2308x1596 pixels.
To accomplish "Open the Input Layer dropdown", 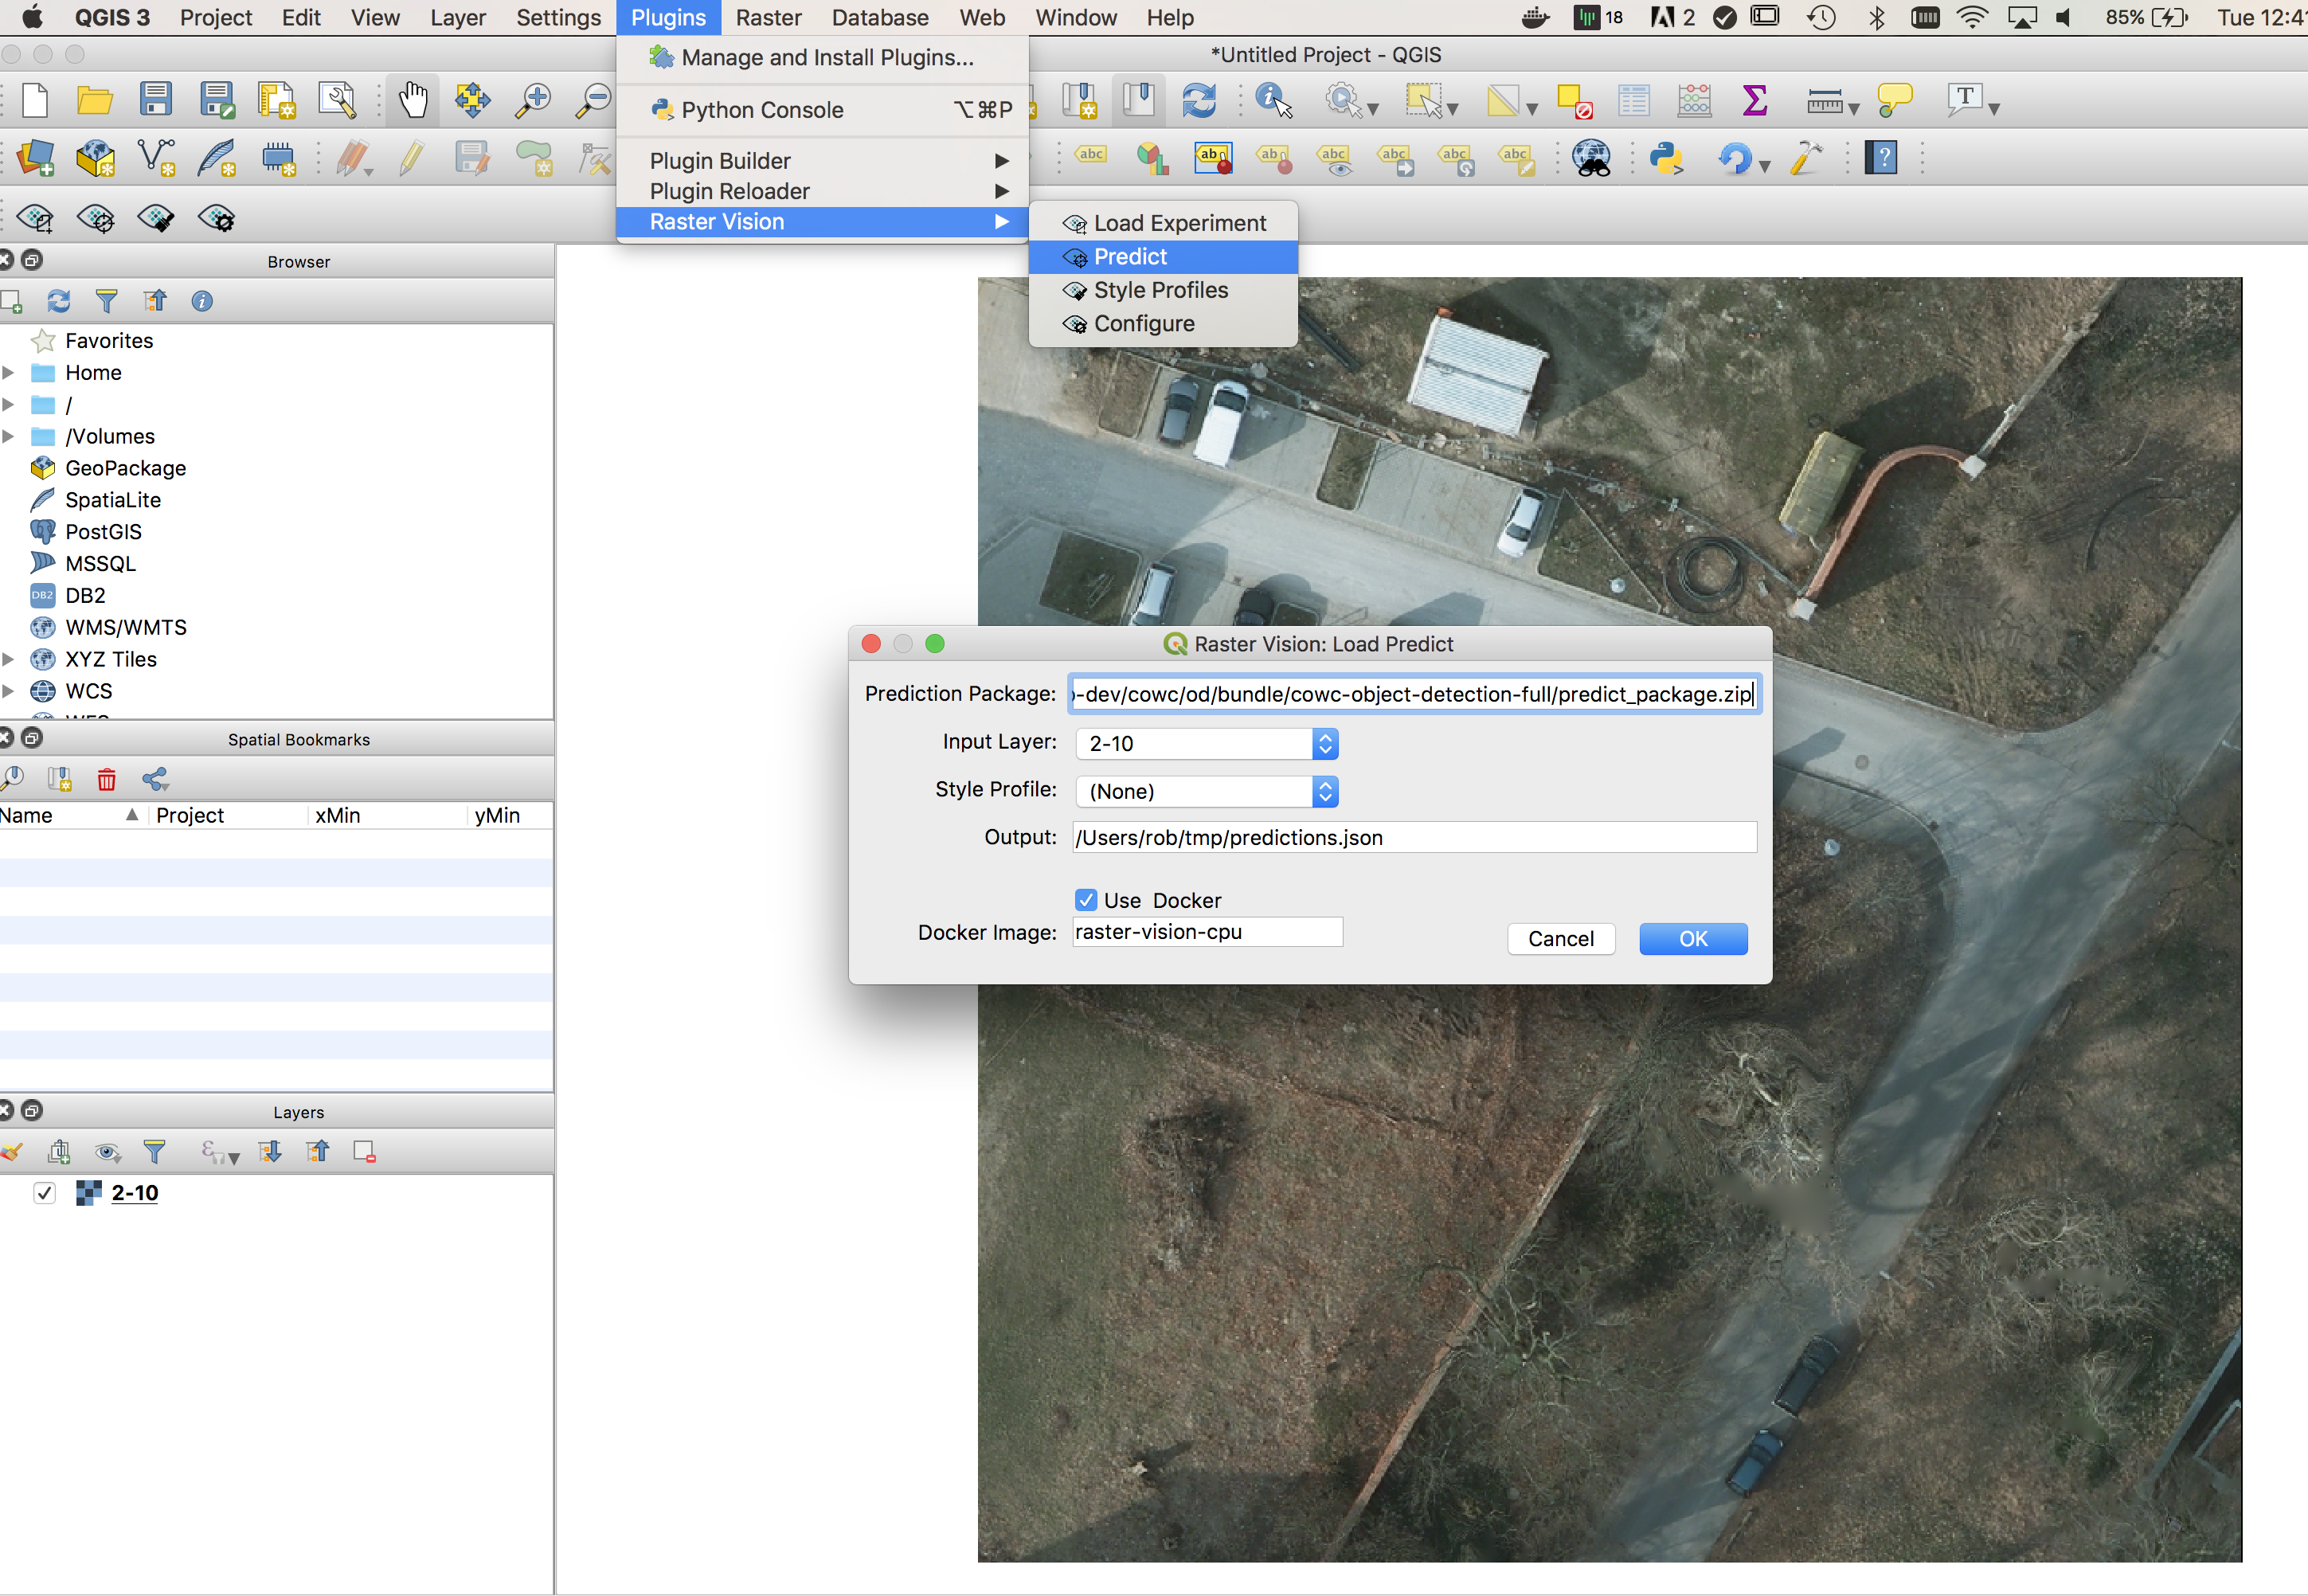I will (x=1207, y=743).
